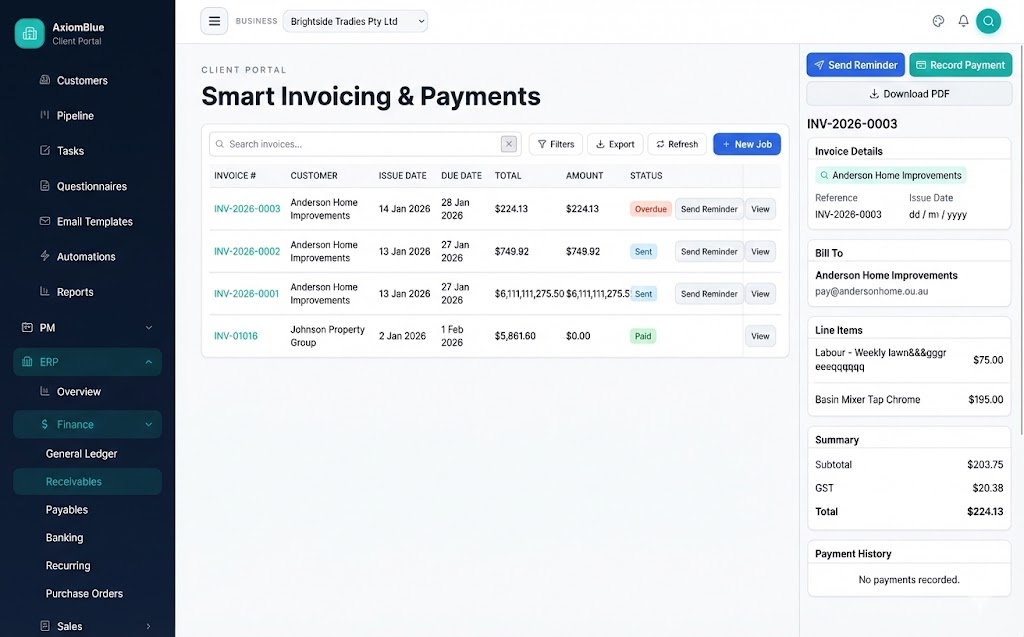Click the Record Payment button

point(960,64)
